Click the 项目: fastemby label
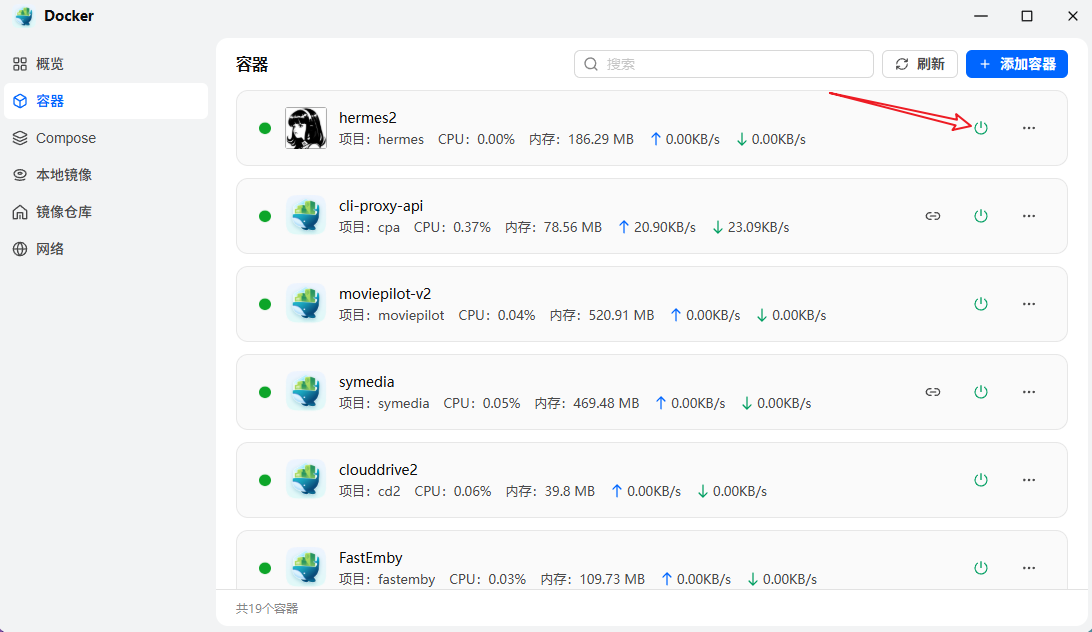The height and width of the screenshot is (632, 1092). [x=387, y=580]
